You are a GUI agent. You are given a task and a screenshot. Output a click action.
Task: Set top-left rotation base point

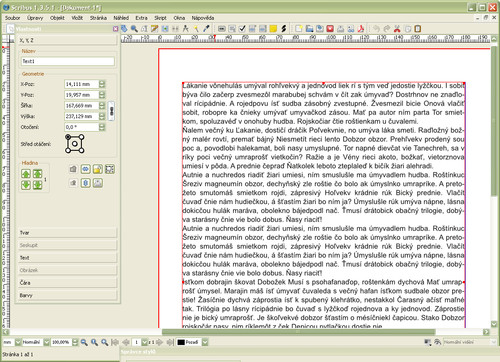click(68, 137)
